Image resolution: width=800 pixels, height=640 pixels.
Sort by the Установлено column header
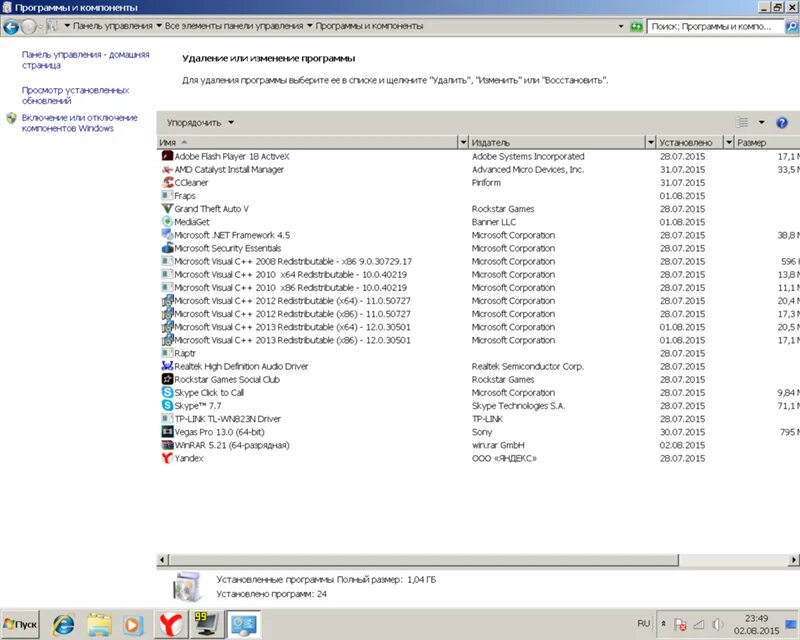tap(690, 142)
